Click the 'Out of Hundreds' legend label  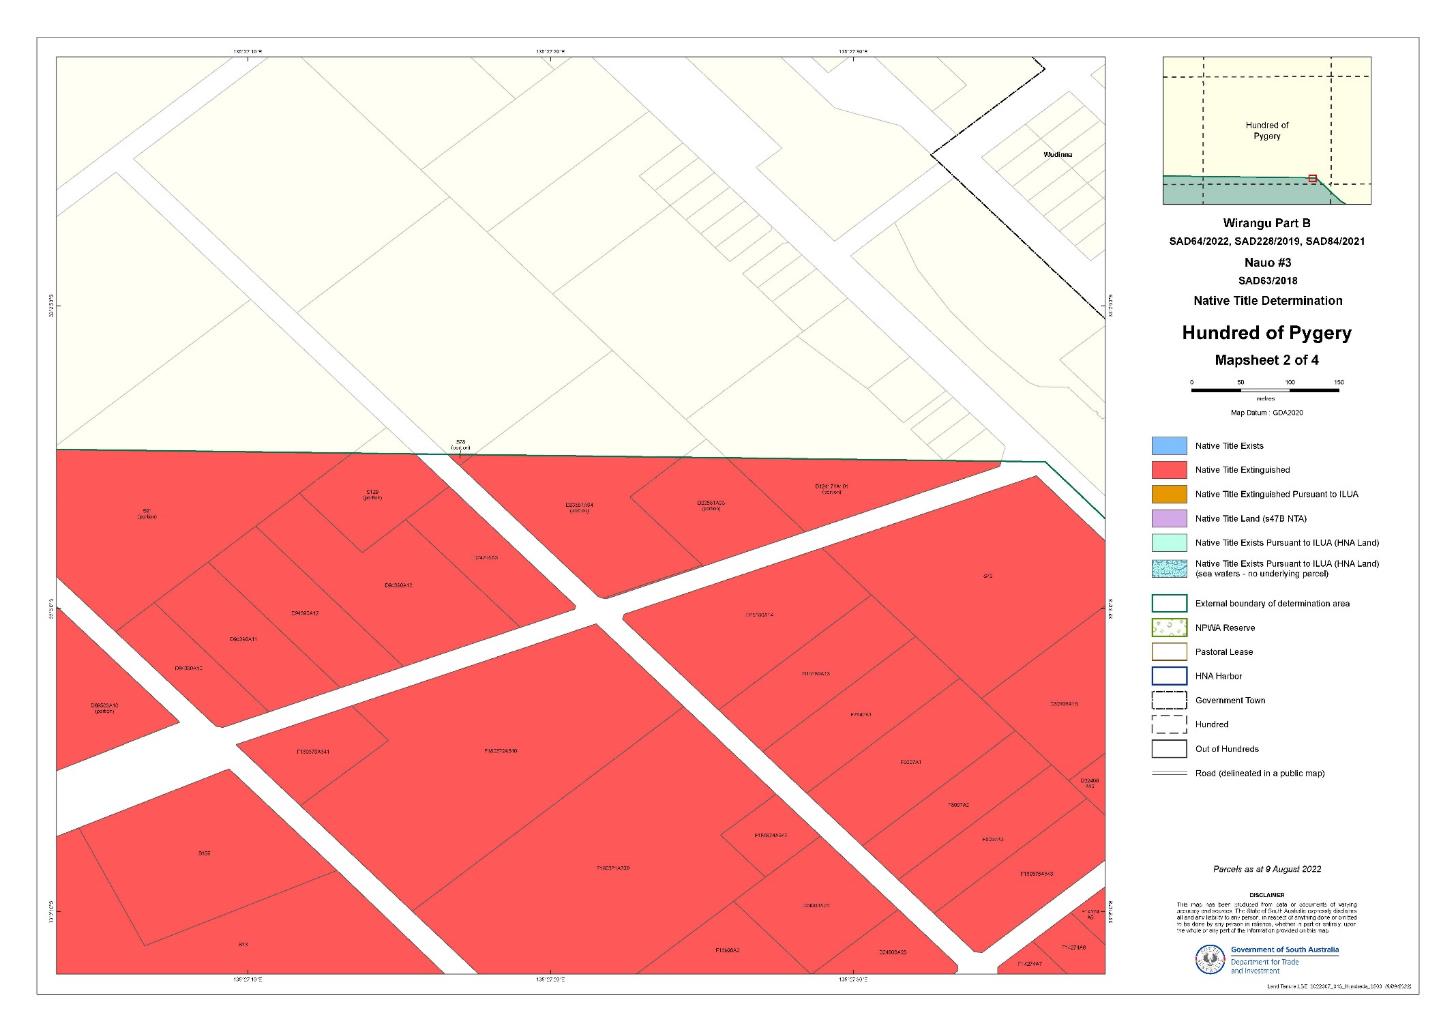click(1227, 749)
